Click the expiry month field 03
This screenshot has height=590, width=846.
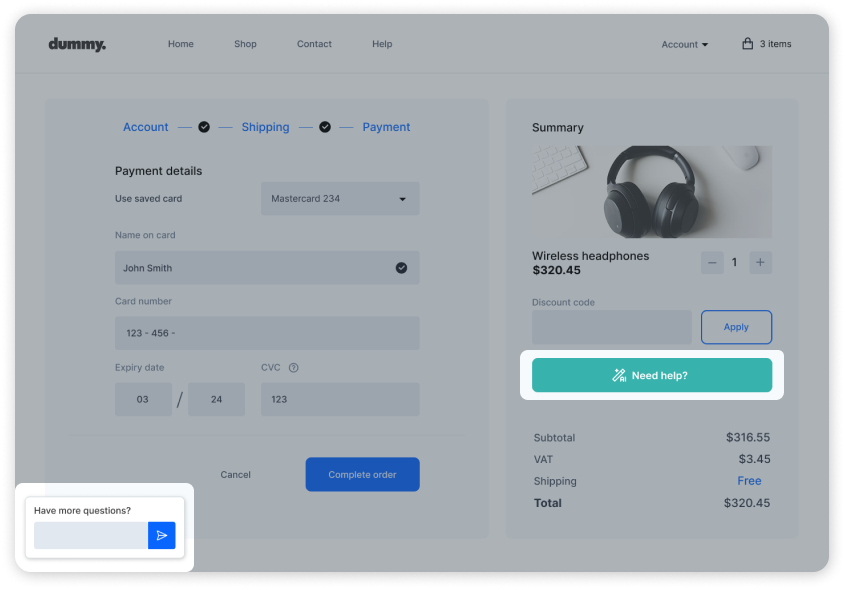click(143, 399)
